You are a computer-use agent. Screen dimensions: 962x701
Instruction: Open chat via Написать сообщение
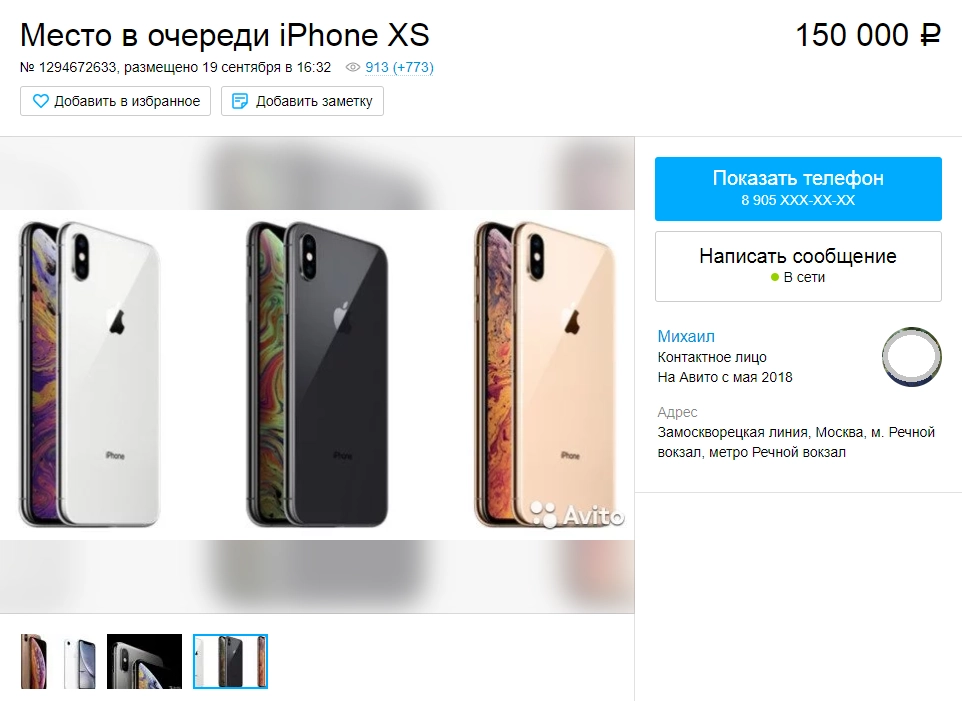coord(798,266)
